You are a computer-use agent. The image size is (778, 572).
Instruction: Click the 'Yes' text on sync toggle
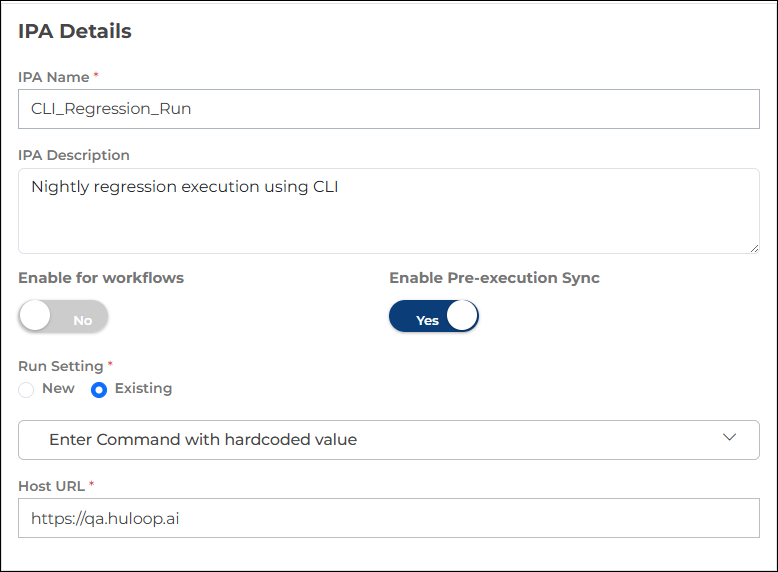(x=427, y=320)
